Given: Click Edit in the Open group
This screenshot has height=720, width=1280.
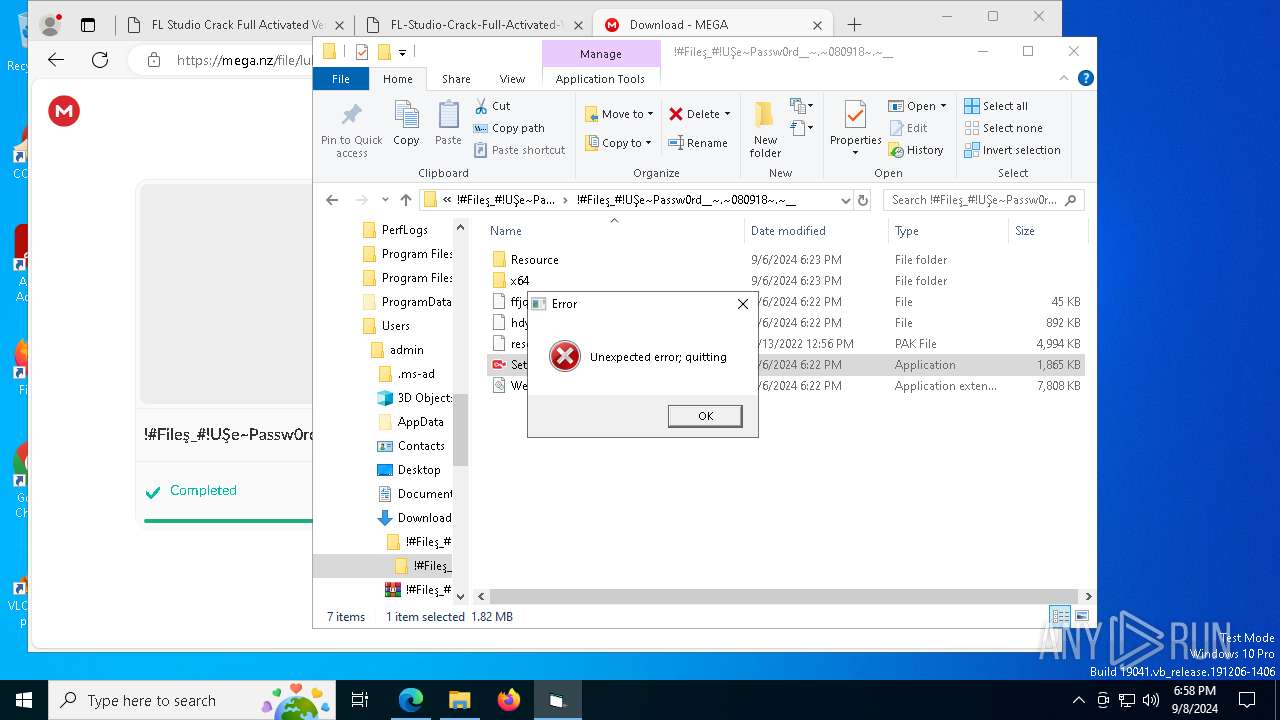Looking at the screenshot, I should pyautogui.click(x=908, y=128).
